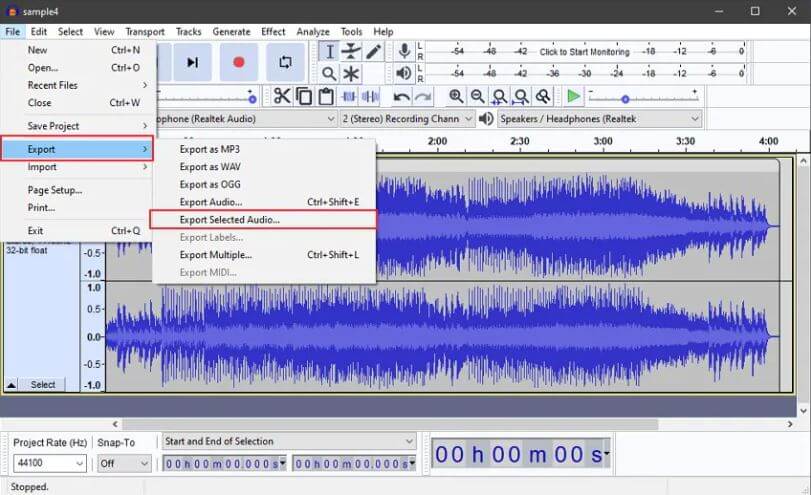Toggle the Loop playback button

coord(285,62)
